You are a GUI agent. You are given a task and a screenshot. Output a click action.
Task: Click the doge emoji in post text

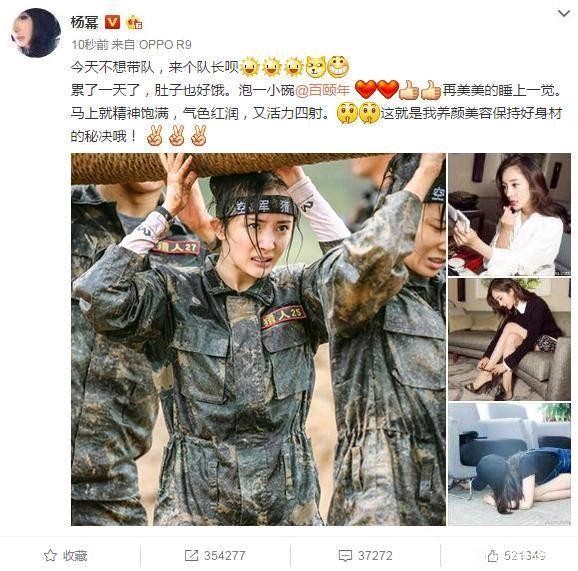tap(316, 67)
